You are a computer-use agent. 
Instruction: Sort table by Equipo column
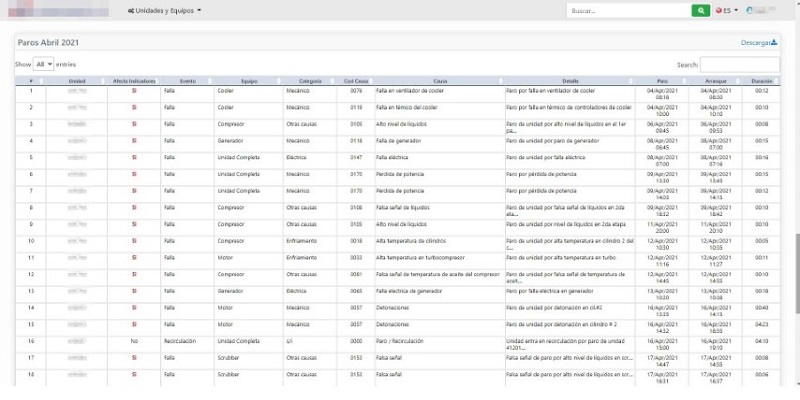[249, 80]
